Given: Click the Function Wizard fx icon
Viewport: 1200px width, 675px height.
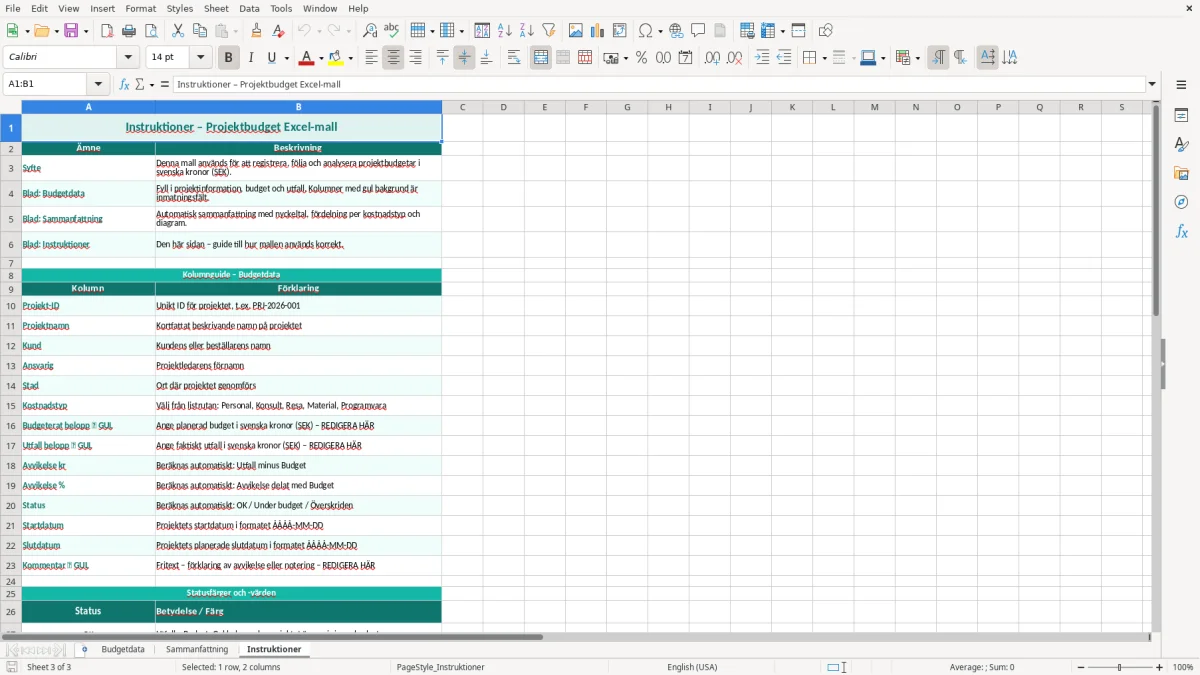Looking at the screenshot, I should point(125,84).
